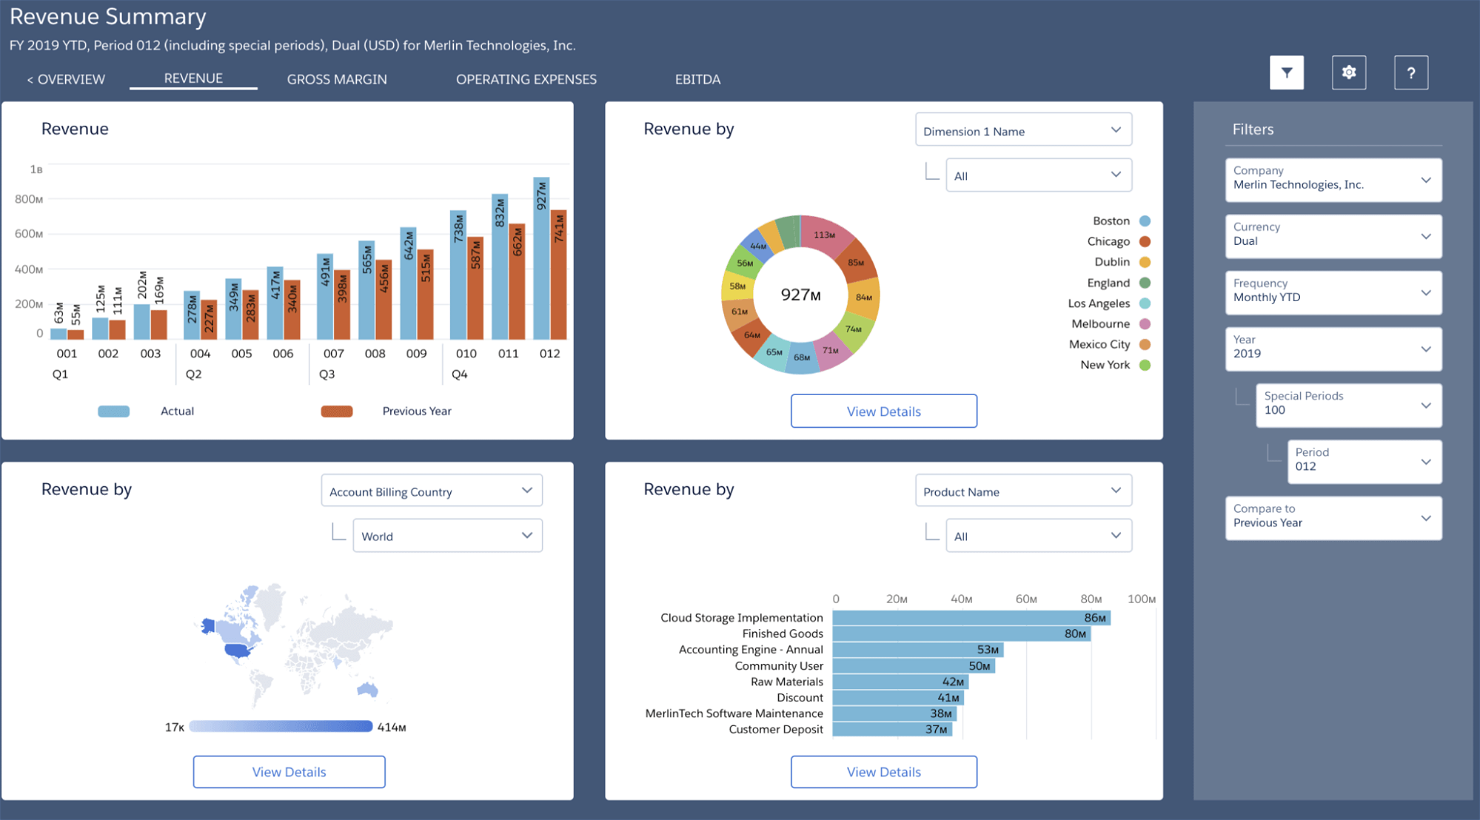Open View Details under the world map
Screen dimensions: 1480x820
288,771
